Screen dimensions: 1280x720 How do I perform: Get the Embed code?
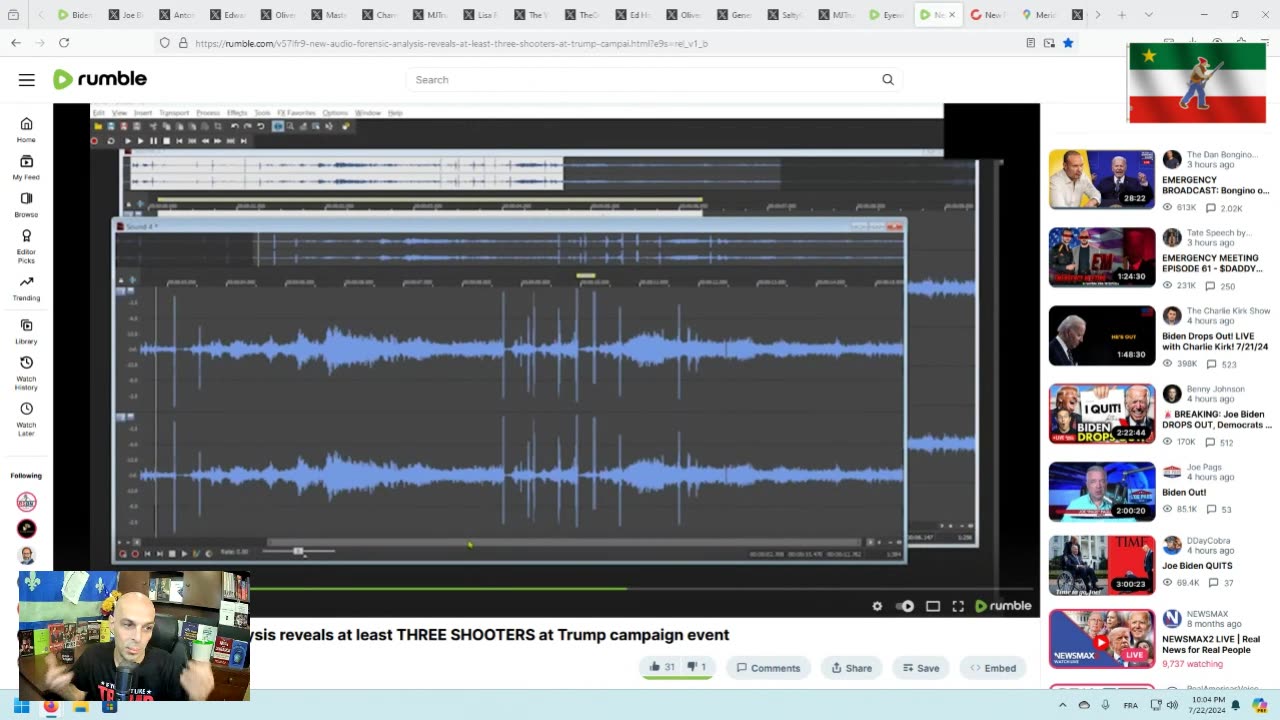993,668
